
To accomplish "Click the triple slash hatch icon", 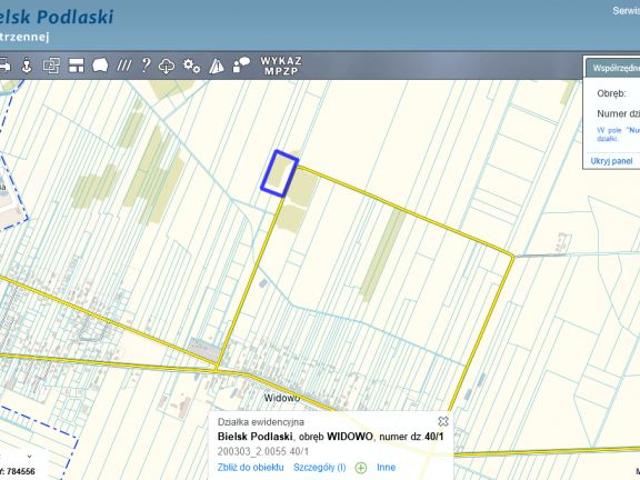I will click(x=124, y=65).
